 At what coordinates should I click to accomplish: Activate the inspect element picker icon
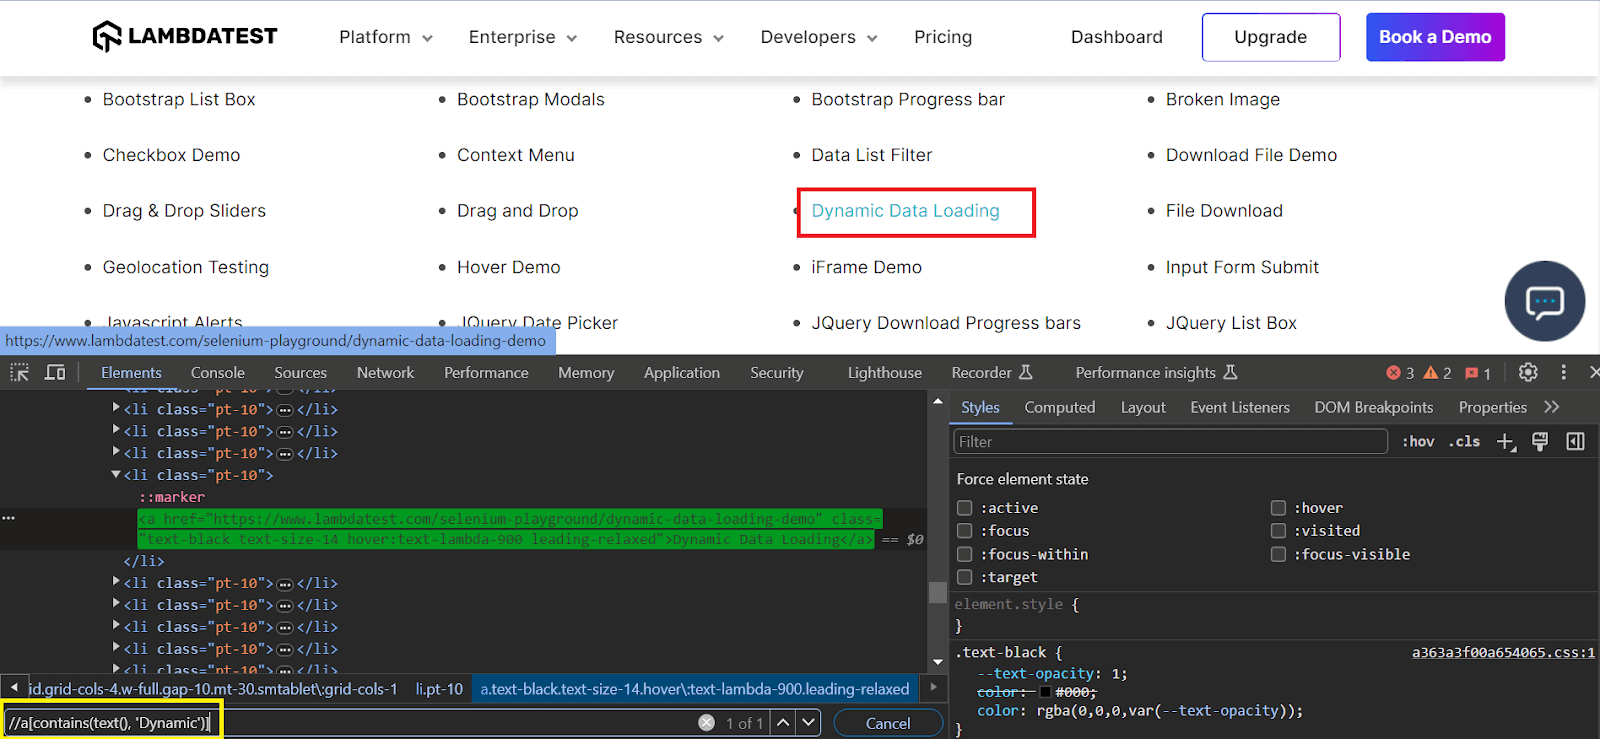pos(19,372)
